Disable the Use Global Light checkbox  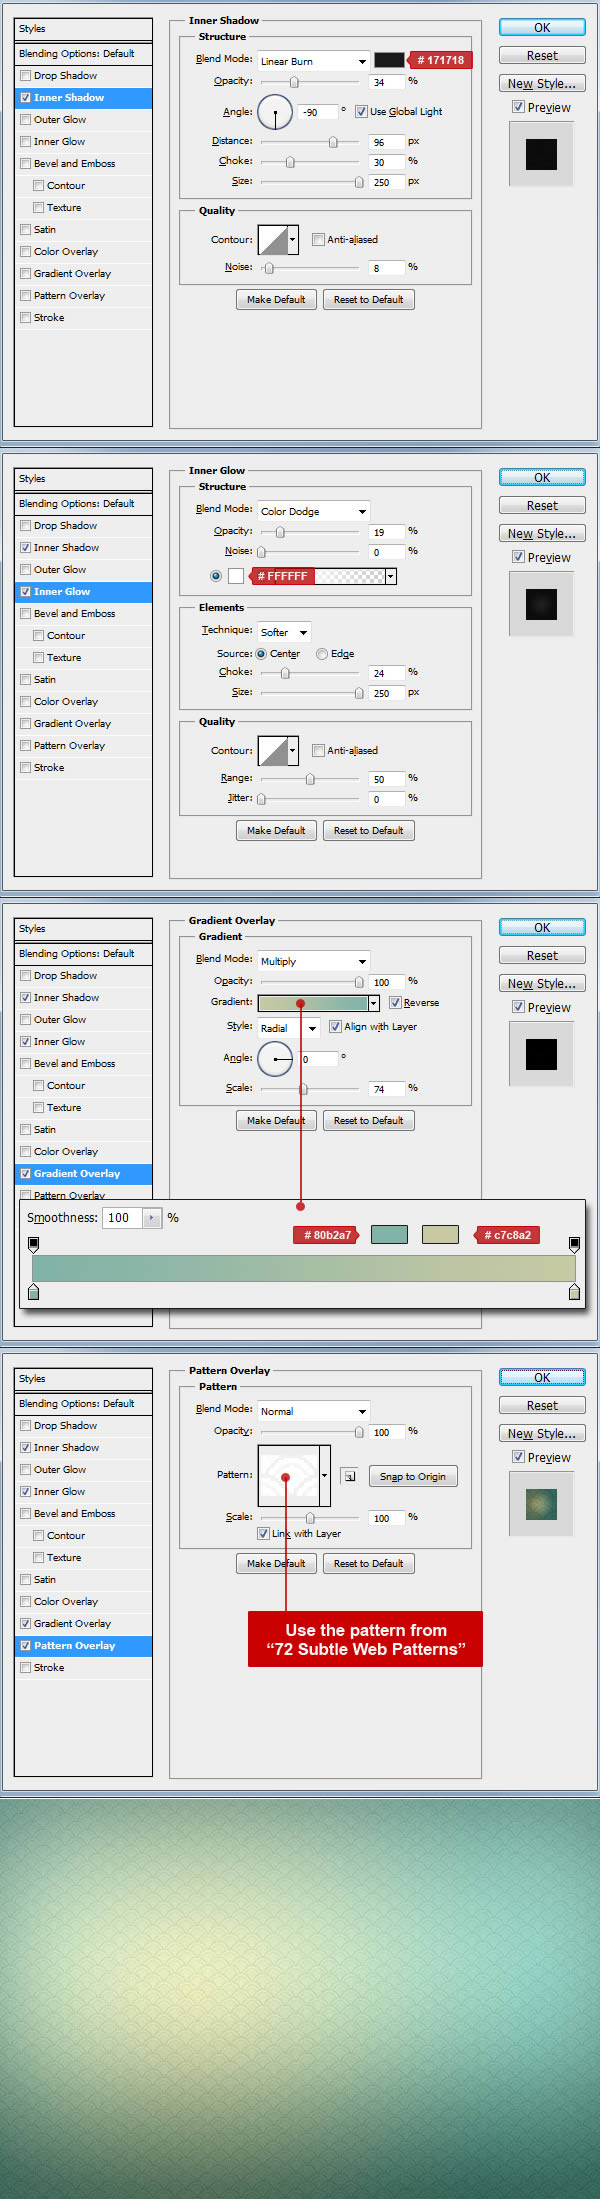pyautogui.click(x=361, y=112)
